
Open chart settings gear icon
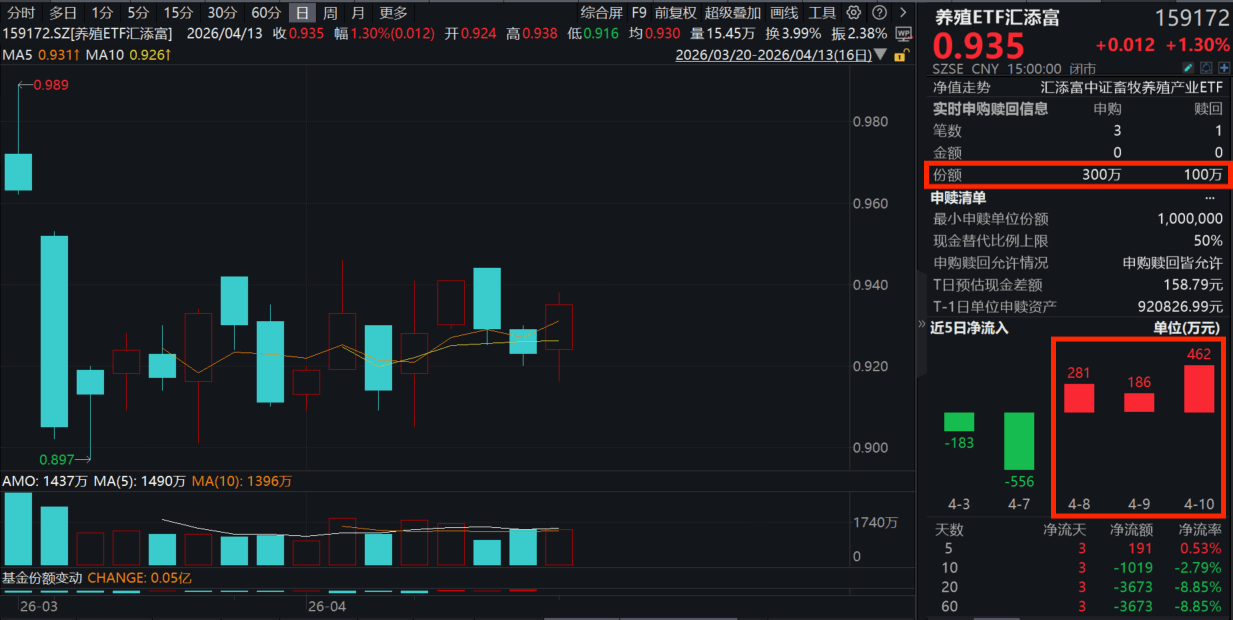[x=853, y=13]
